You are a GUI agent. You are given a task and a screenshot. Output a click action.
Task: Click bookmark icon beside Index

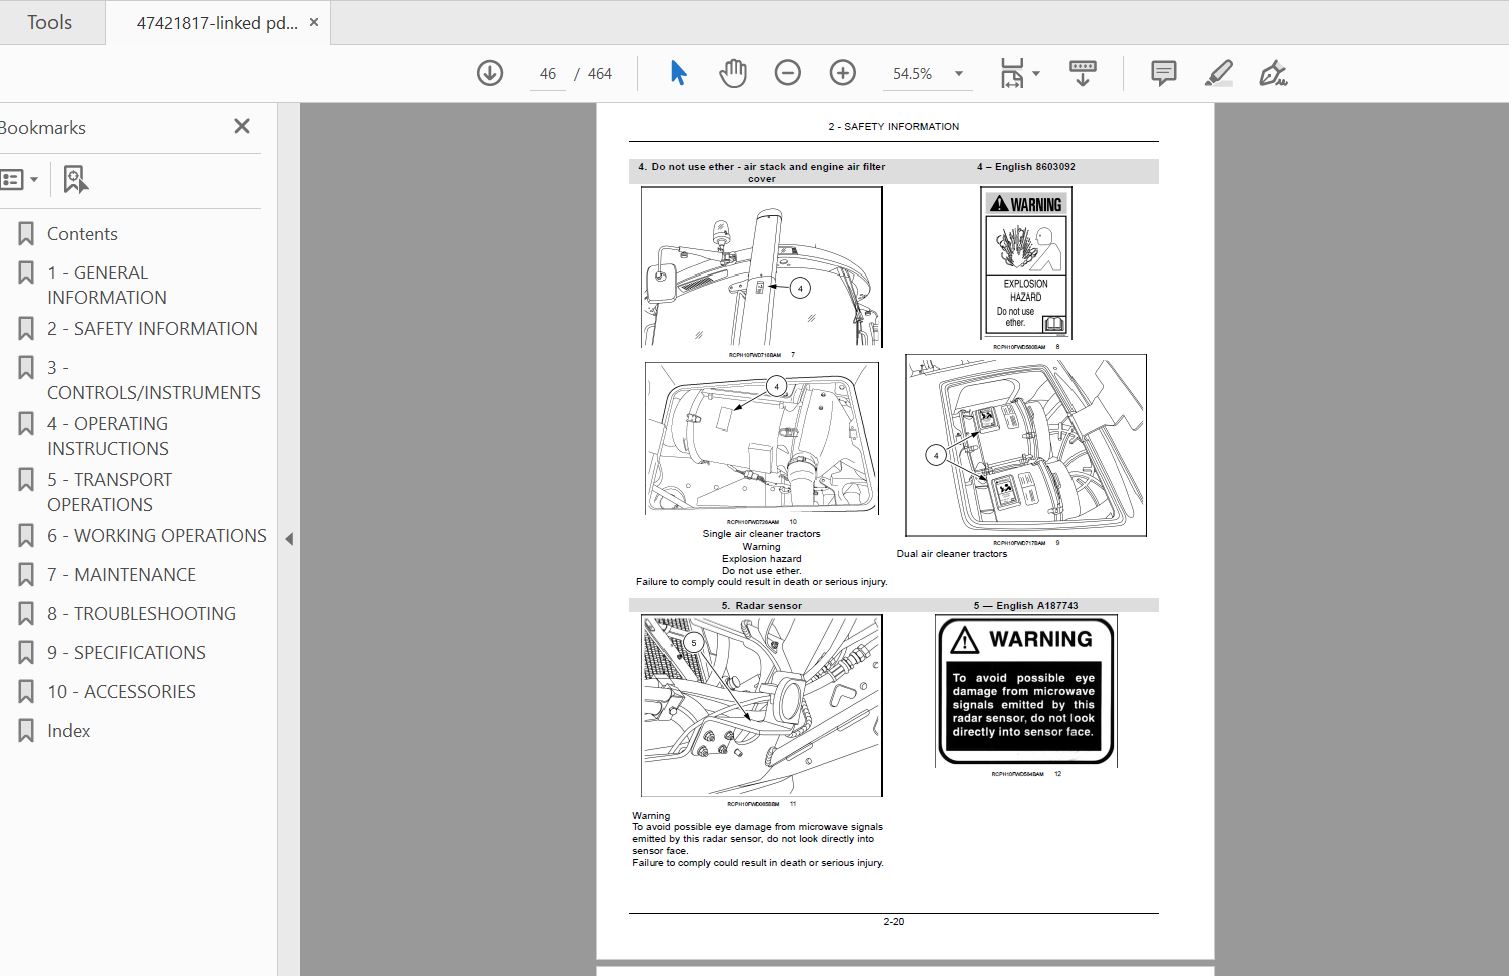[26, 731]
